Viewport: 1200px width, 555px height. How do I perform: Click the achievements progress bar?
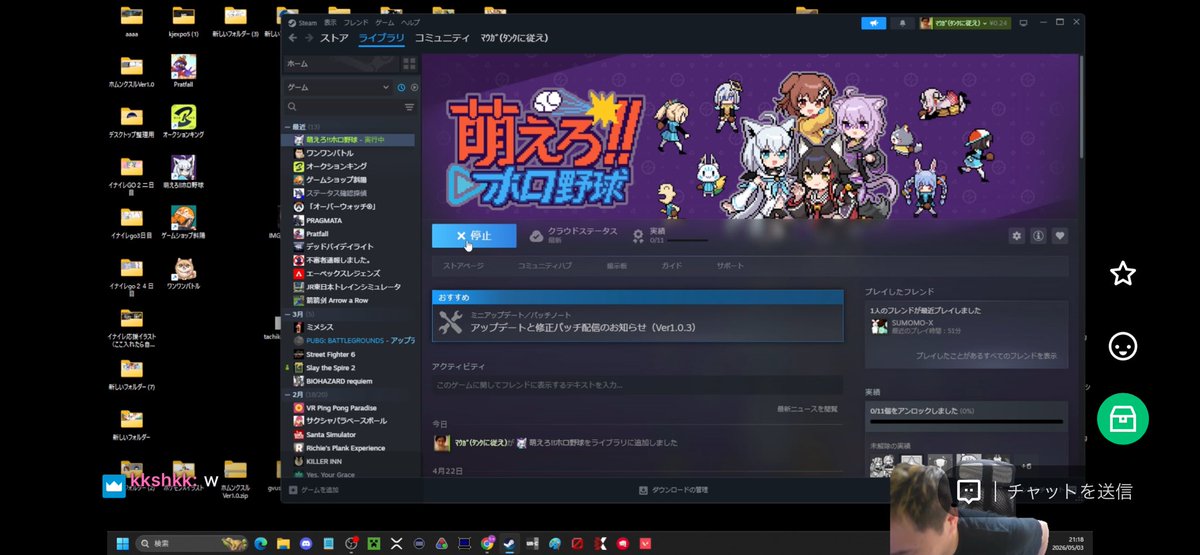click(x=965, y=421)
